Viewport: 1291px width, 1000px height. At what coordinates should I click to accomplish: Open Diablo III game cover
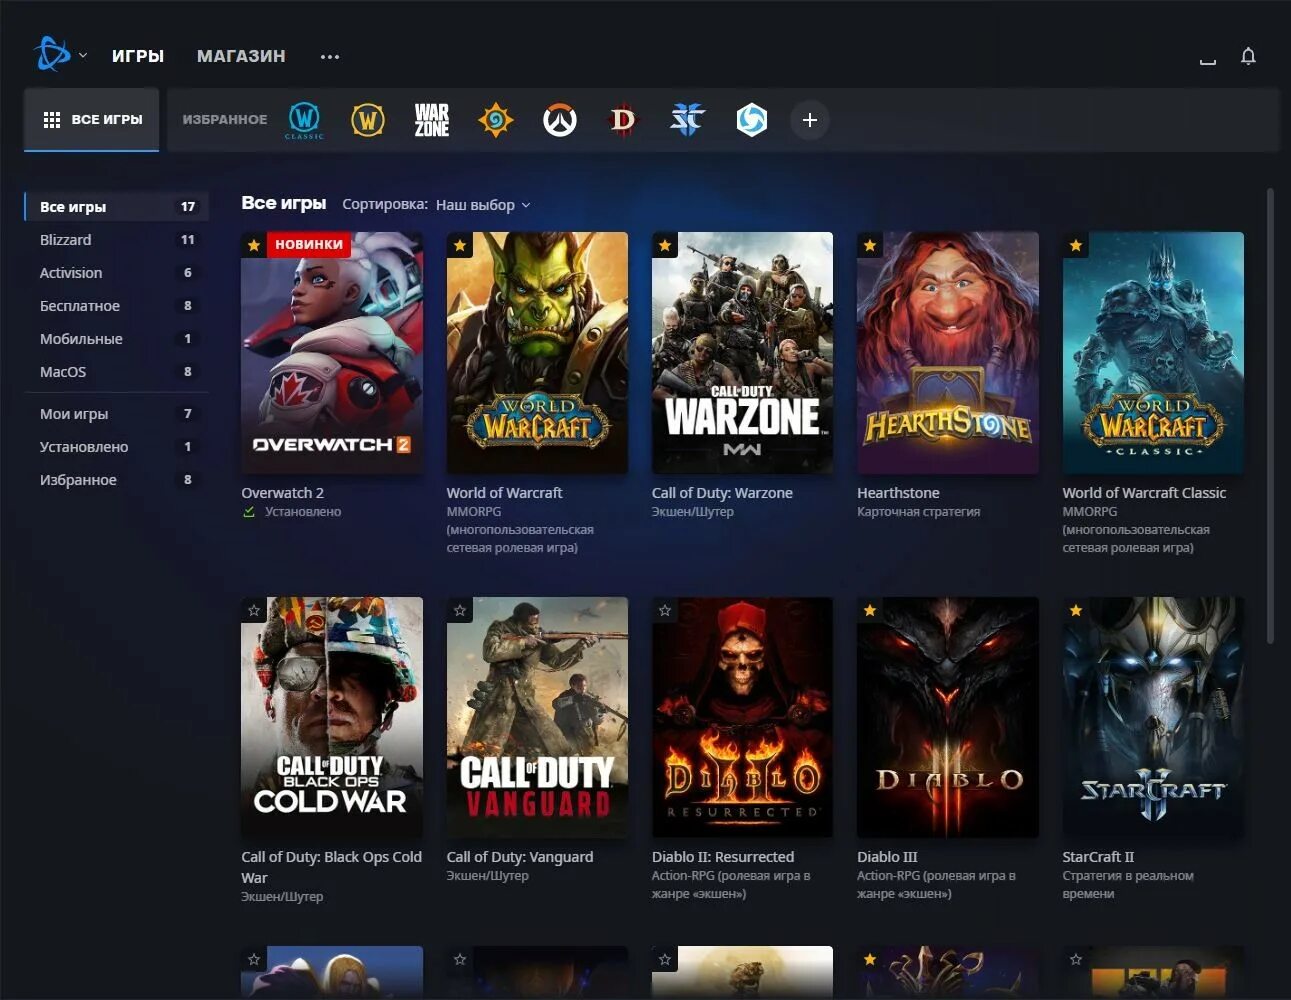(x=948, y=718)
